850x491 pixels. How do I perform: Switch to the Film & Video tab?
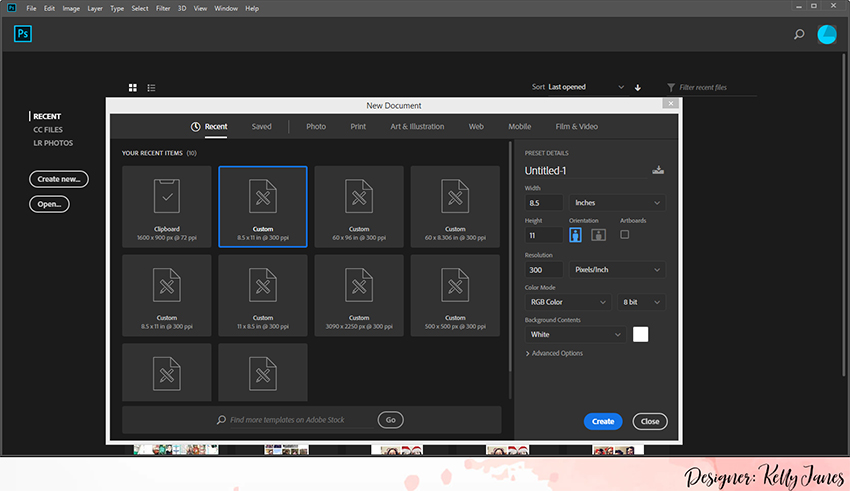576,127
